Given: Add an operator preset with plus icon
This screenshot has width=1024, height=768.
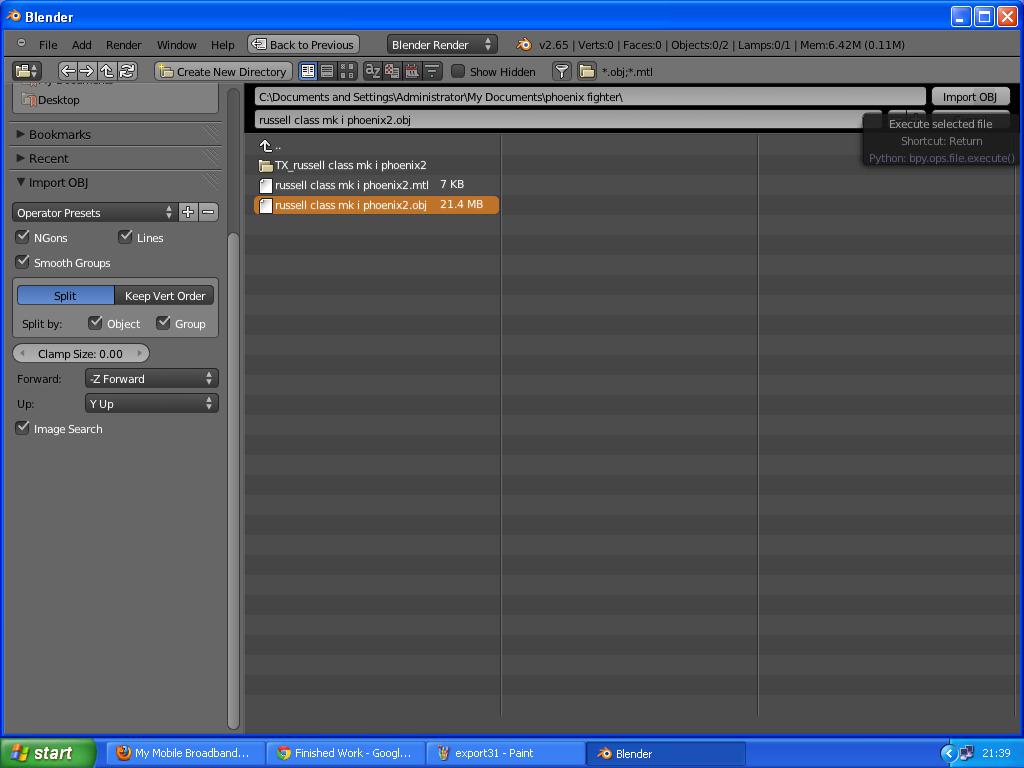Looking at the screenshot, I should [x=188, y=212].
